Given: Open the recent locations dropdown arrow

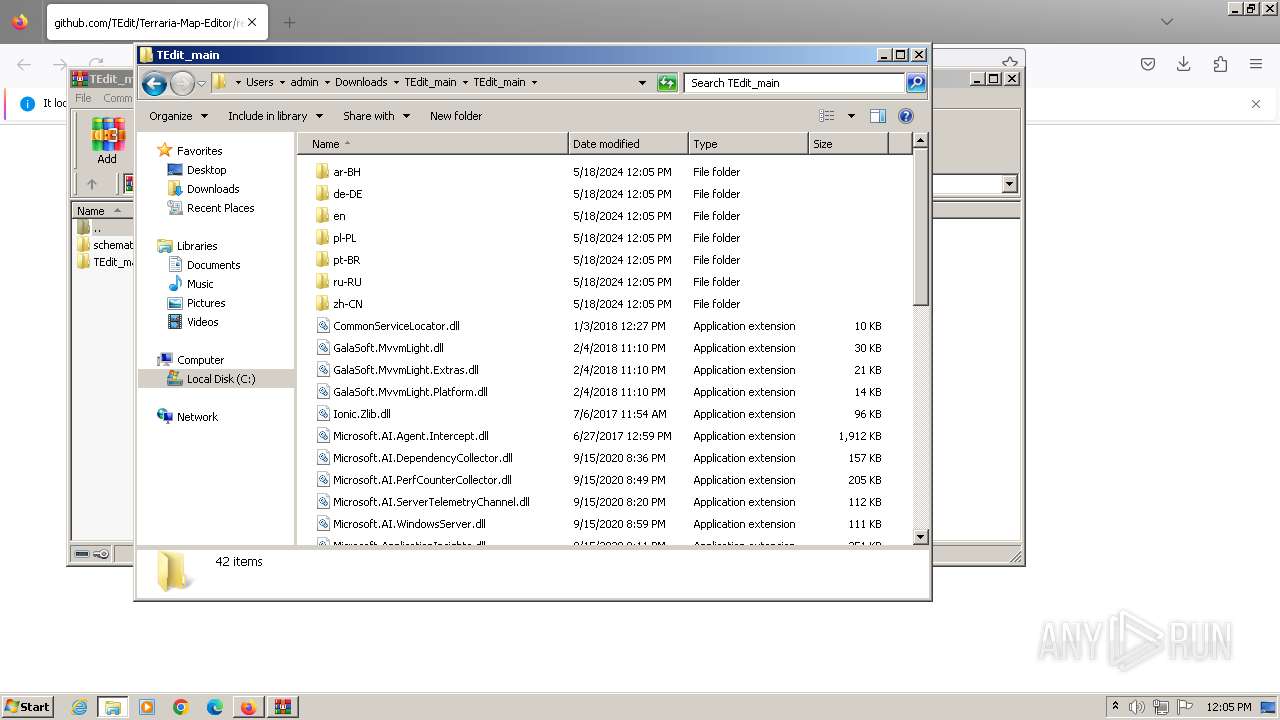Looking at the screenshot, I should click(x=201, y=83).
